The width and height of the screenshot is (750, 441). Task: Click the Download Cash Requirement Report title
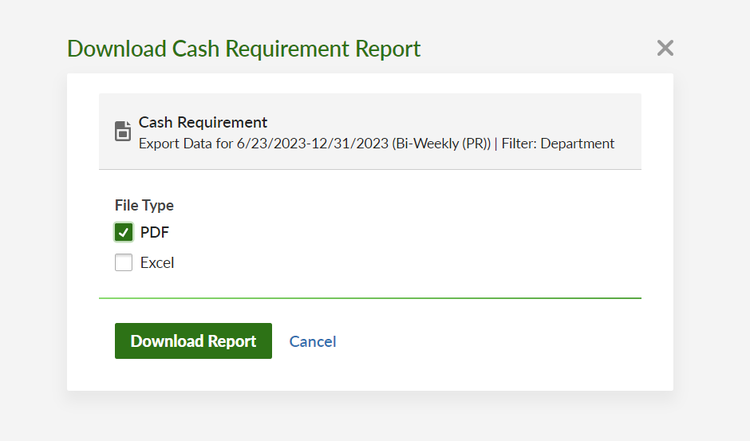point(244,49)
